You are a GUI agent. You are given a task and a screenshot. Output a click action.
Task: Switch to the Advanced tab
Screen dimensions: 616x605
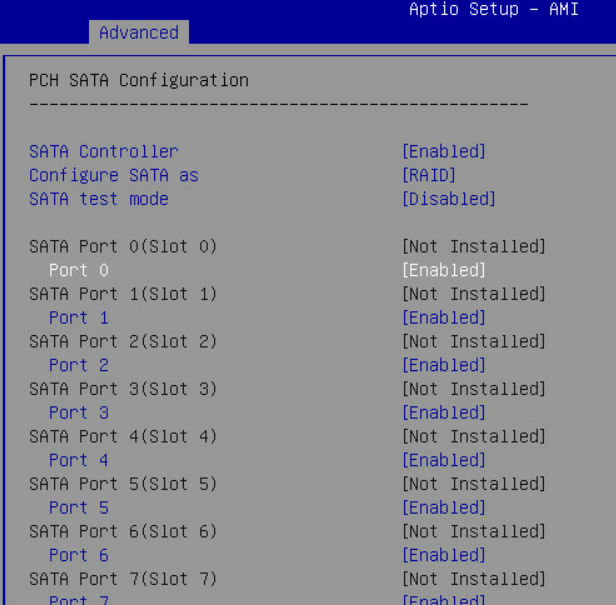point(139,32)
